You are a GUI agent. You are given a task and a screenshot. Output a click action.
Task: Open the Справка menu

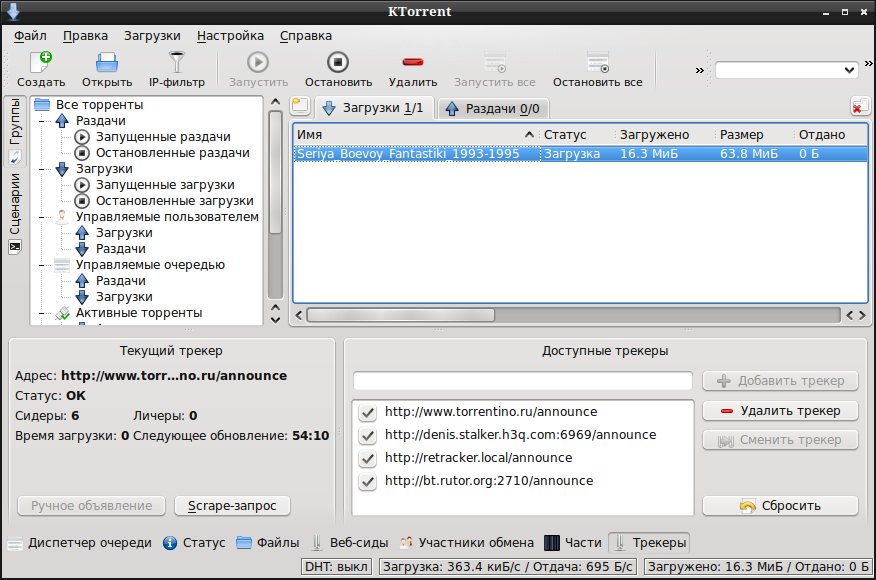306,36
